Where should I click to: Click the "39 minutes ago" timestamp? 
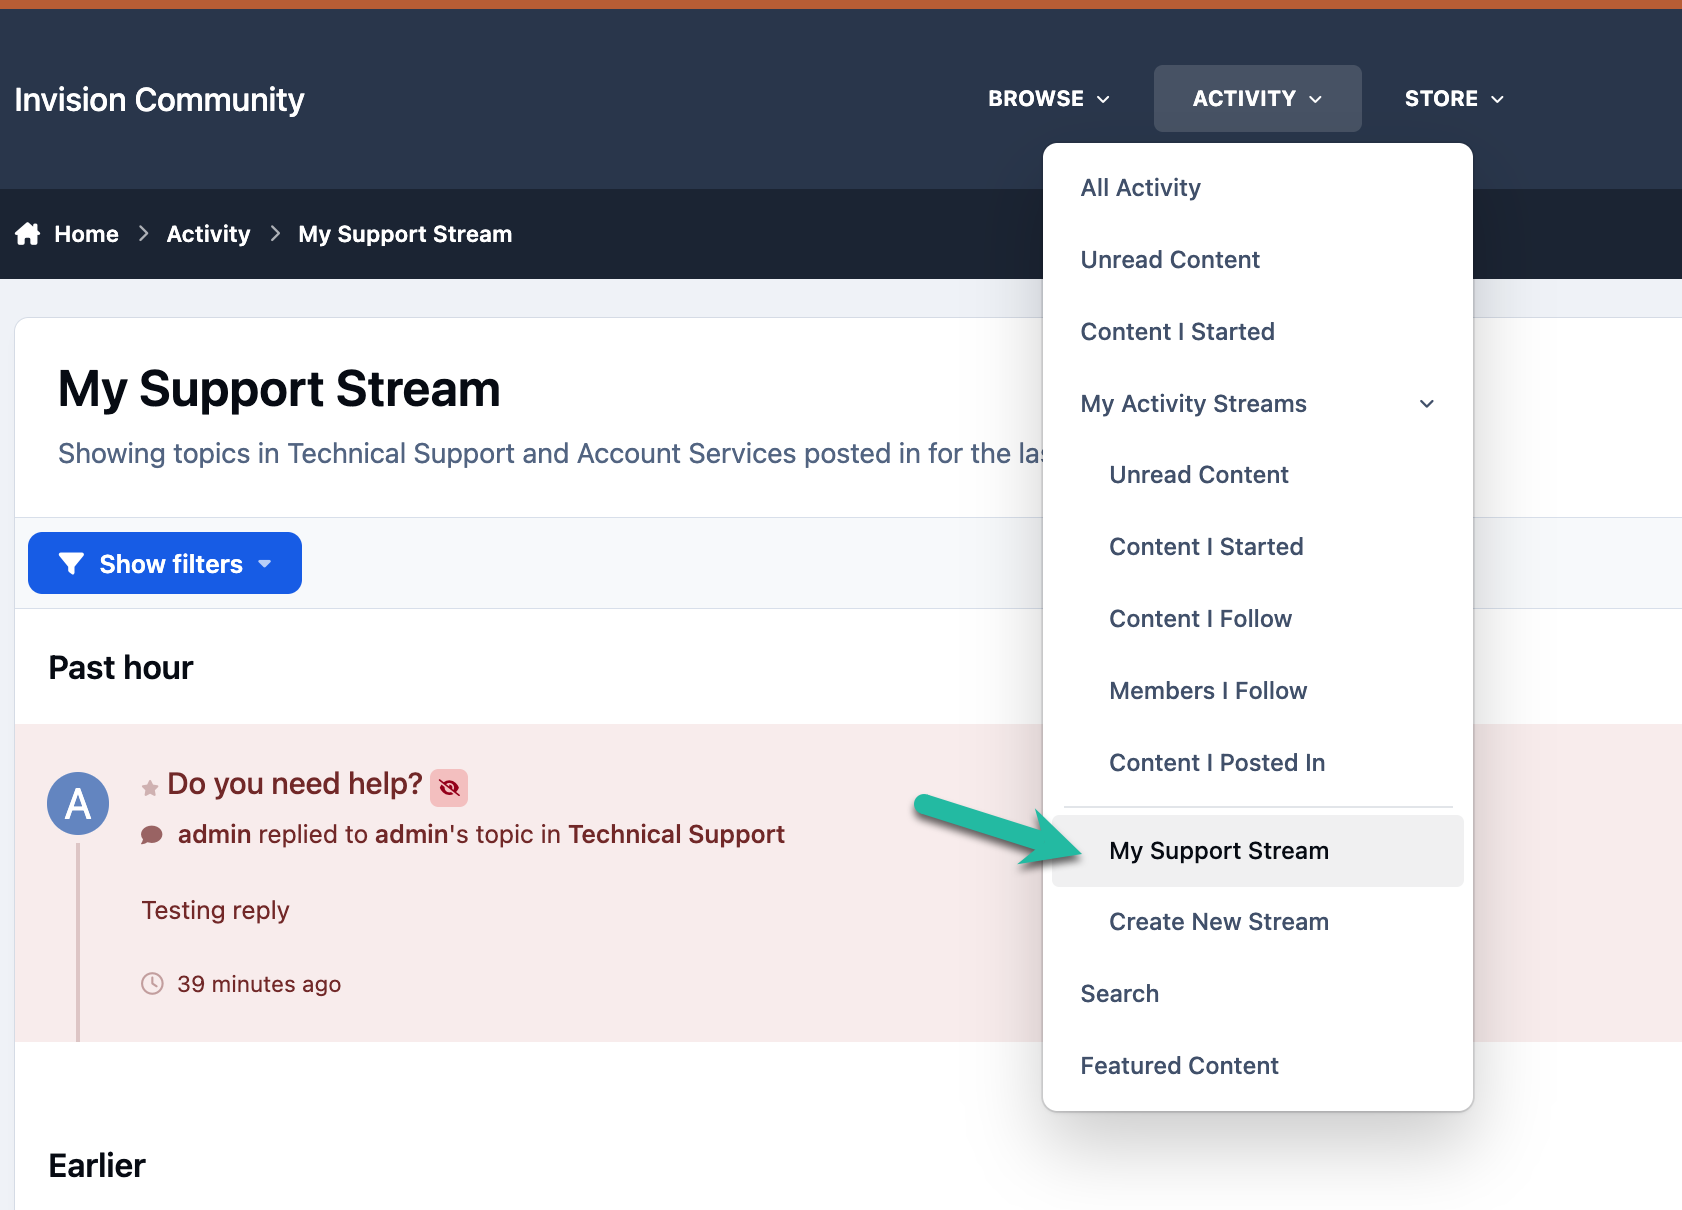click(x=259, y=984)
